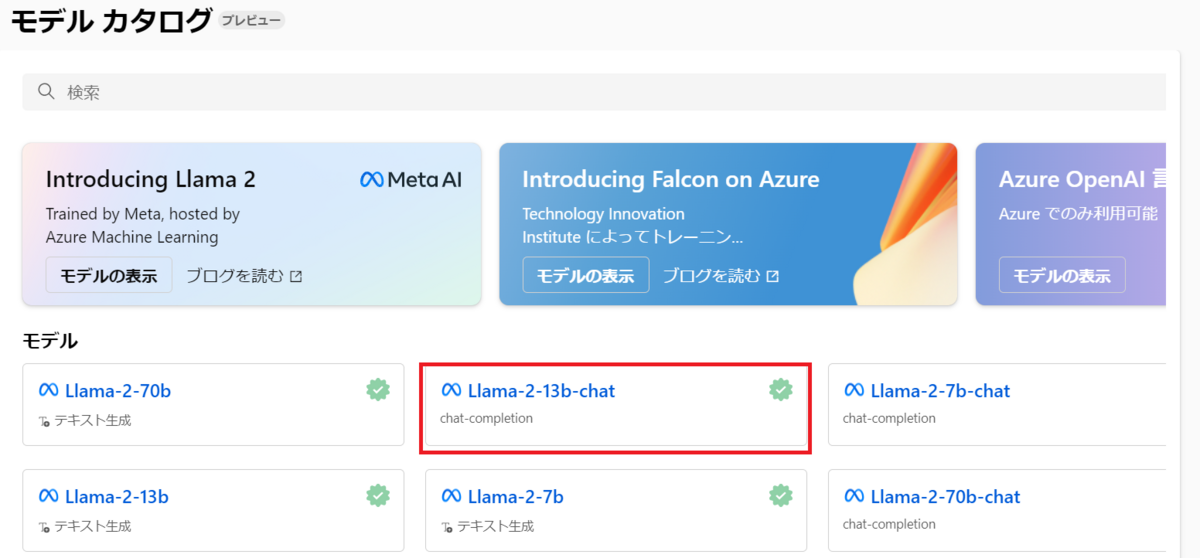Open the Llama-2-13b model card
Image resolution: width=1200 pixels, height=558 pixels.
point(213,510)
